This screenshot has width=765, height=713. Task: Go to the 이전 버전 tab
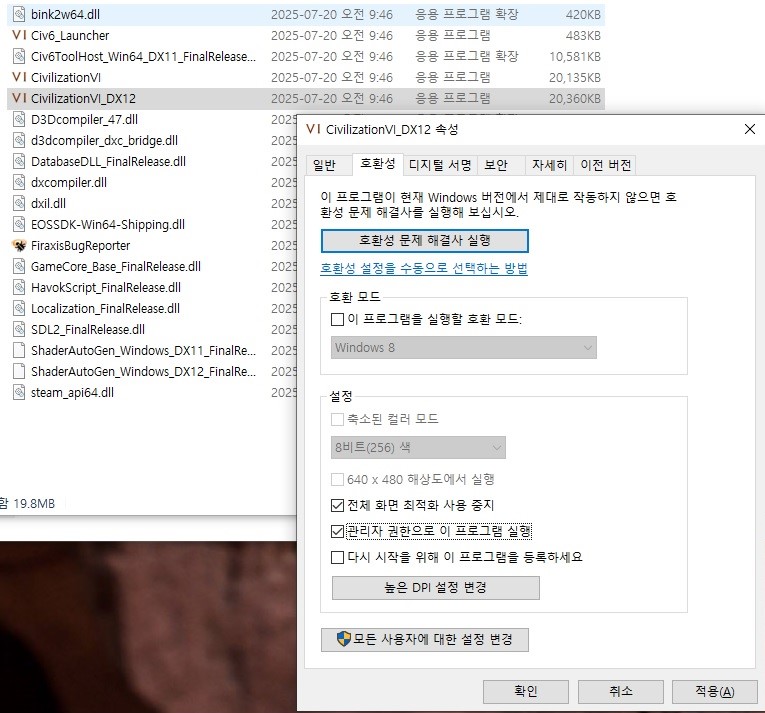click(x=605, y=165)
